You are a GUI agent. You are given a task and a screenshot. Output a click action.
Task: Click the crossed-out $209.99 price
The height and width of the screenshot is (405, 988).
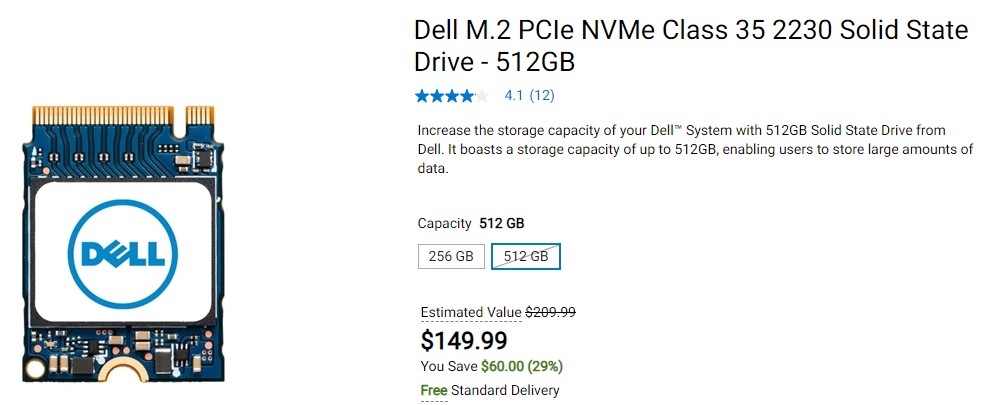[x=551, y=312]
